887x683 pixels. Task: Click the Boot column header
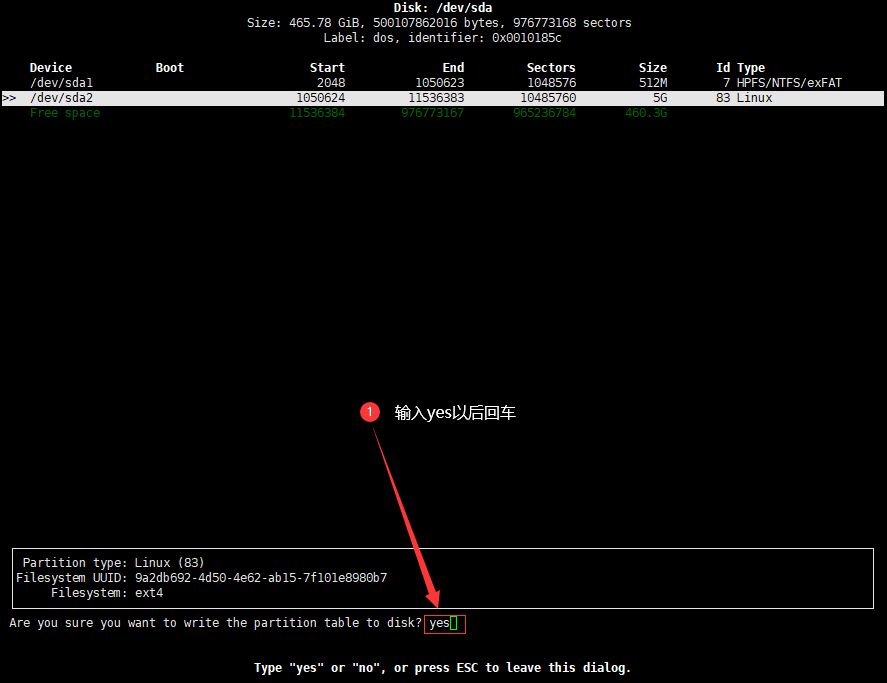click(170, 68)
